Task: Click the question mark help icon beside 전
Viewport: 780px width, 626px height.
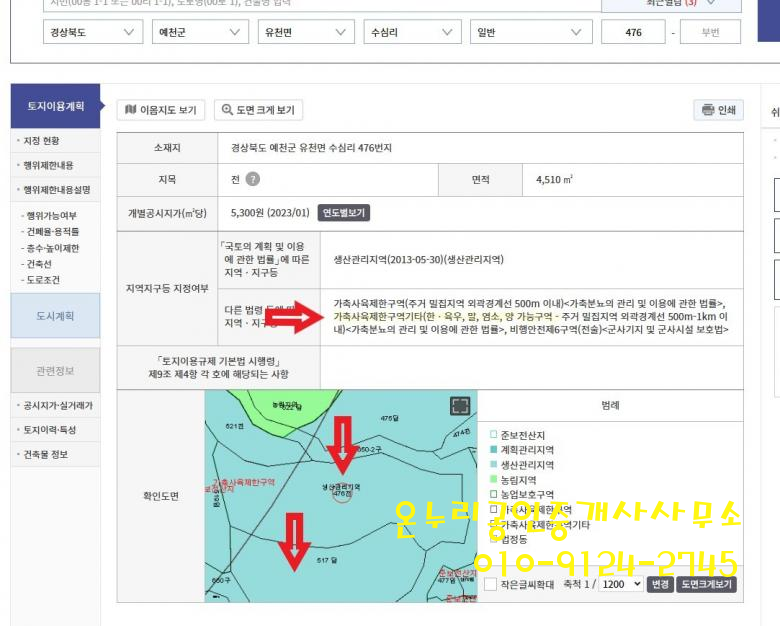Action: (253, 179)
